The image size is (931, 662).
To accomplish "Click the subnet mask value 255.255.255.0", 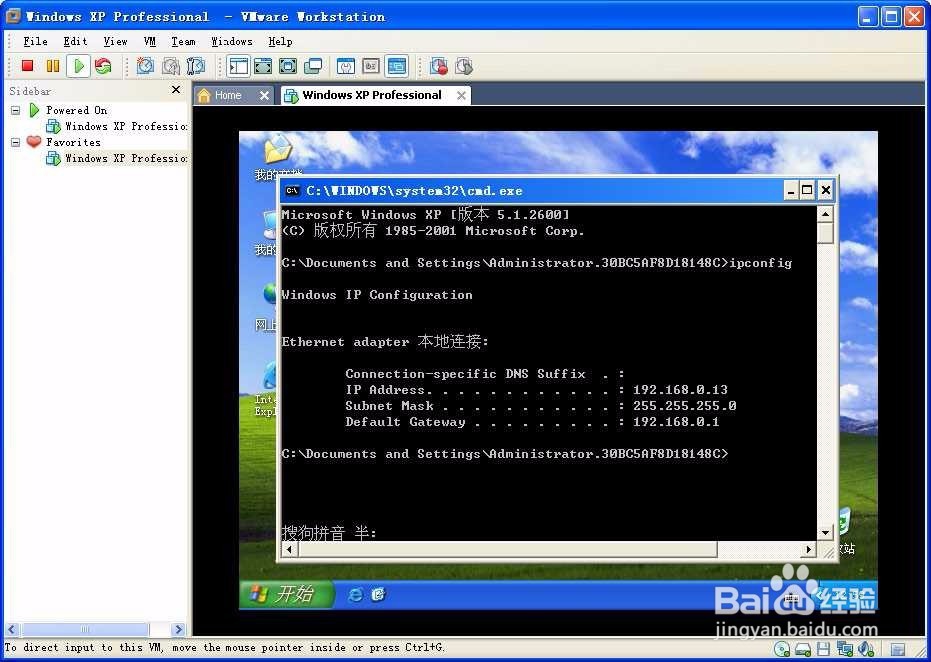I will point(684,406).
